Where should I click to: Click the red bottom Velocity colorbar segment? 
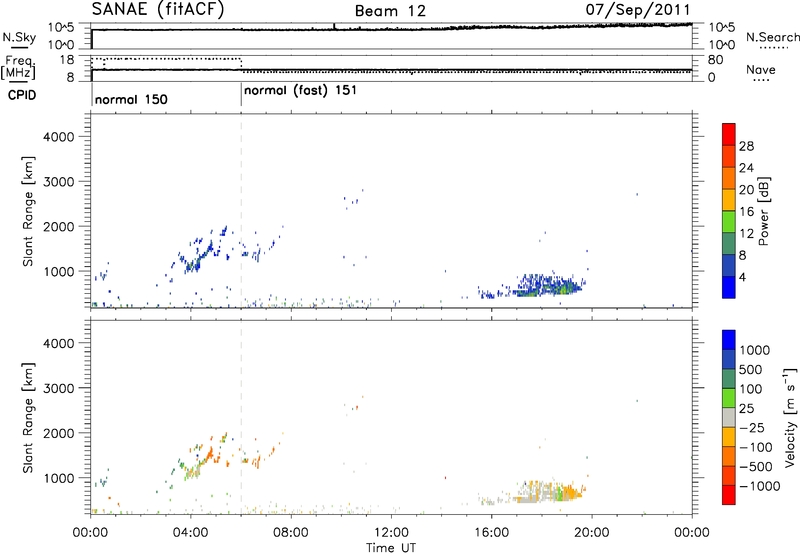point(729,495)
